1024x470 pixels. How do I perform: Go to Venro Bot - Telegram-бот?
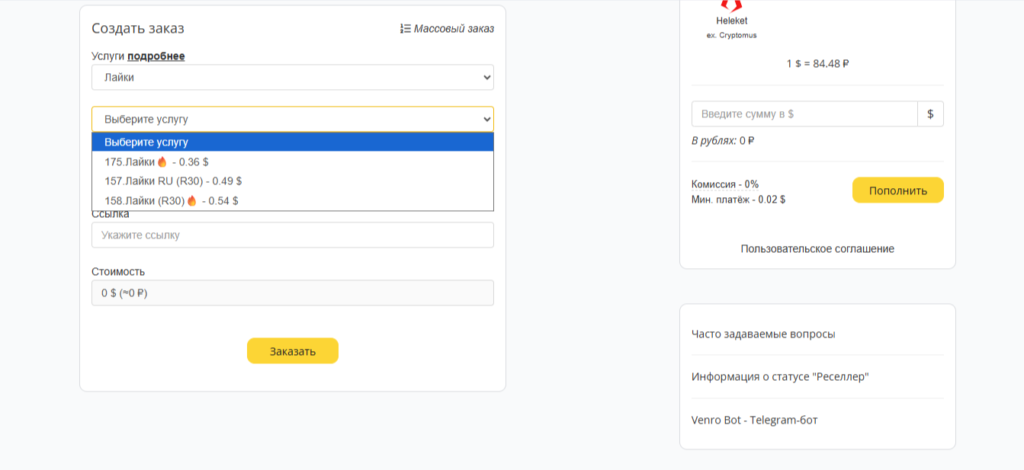point(757,420)
